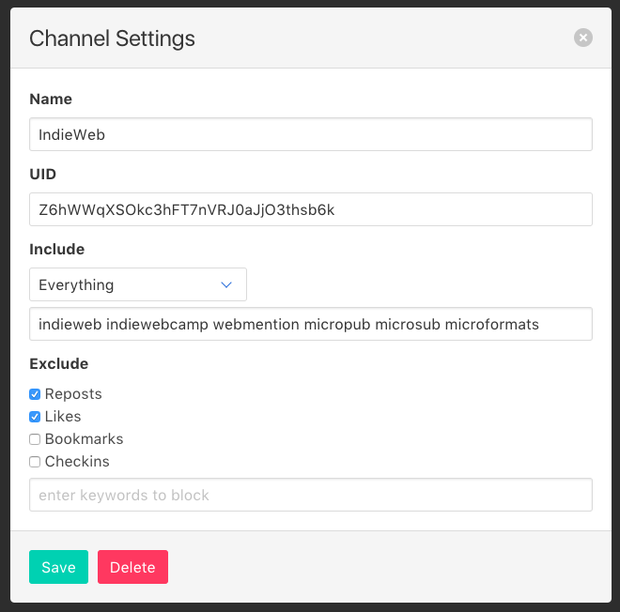Click the Likes label text
The image size is (620, 612).
[x=63, y=416]
